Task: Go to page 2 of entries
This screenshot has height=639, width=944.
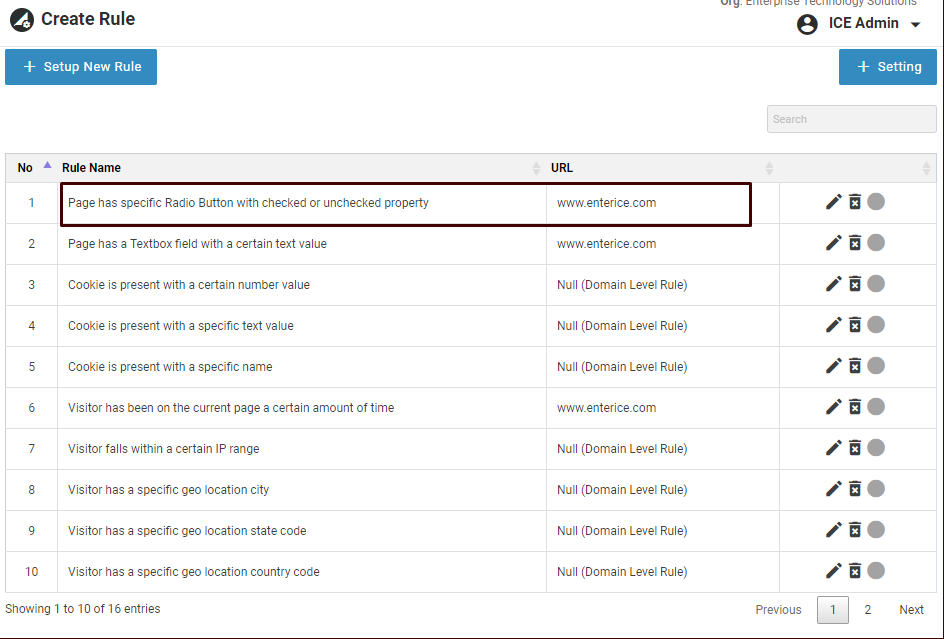Action: tap(867, 610)
